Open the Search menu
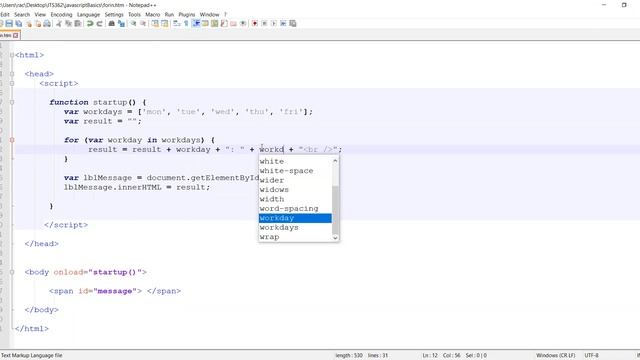This screenshot has width=640, height=360. click(x=22, y=14)
